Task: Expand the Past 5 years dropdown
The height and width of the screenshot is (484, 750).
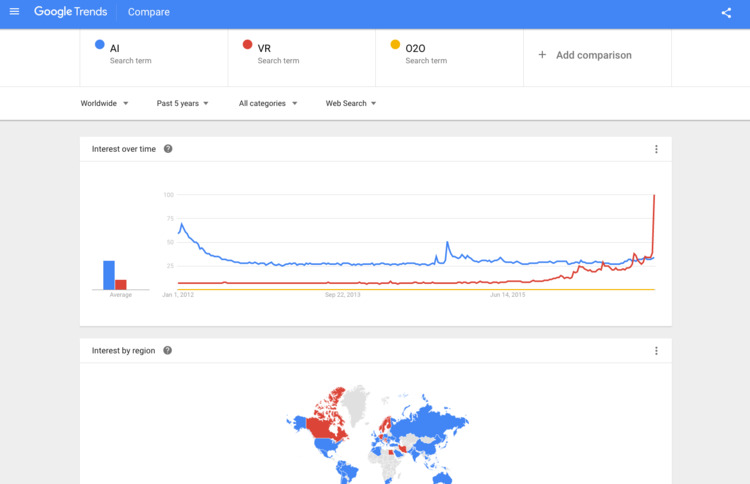Action: [183, 103]
